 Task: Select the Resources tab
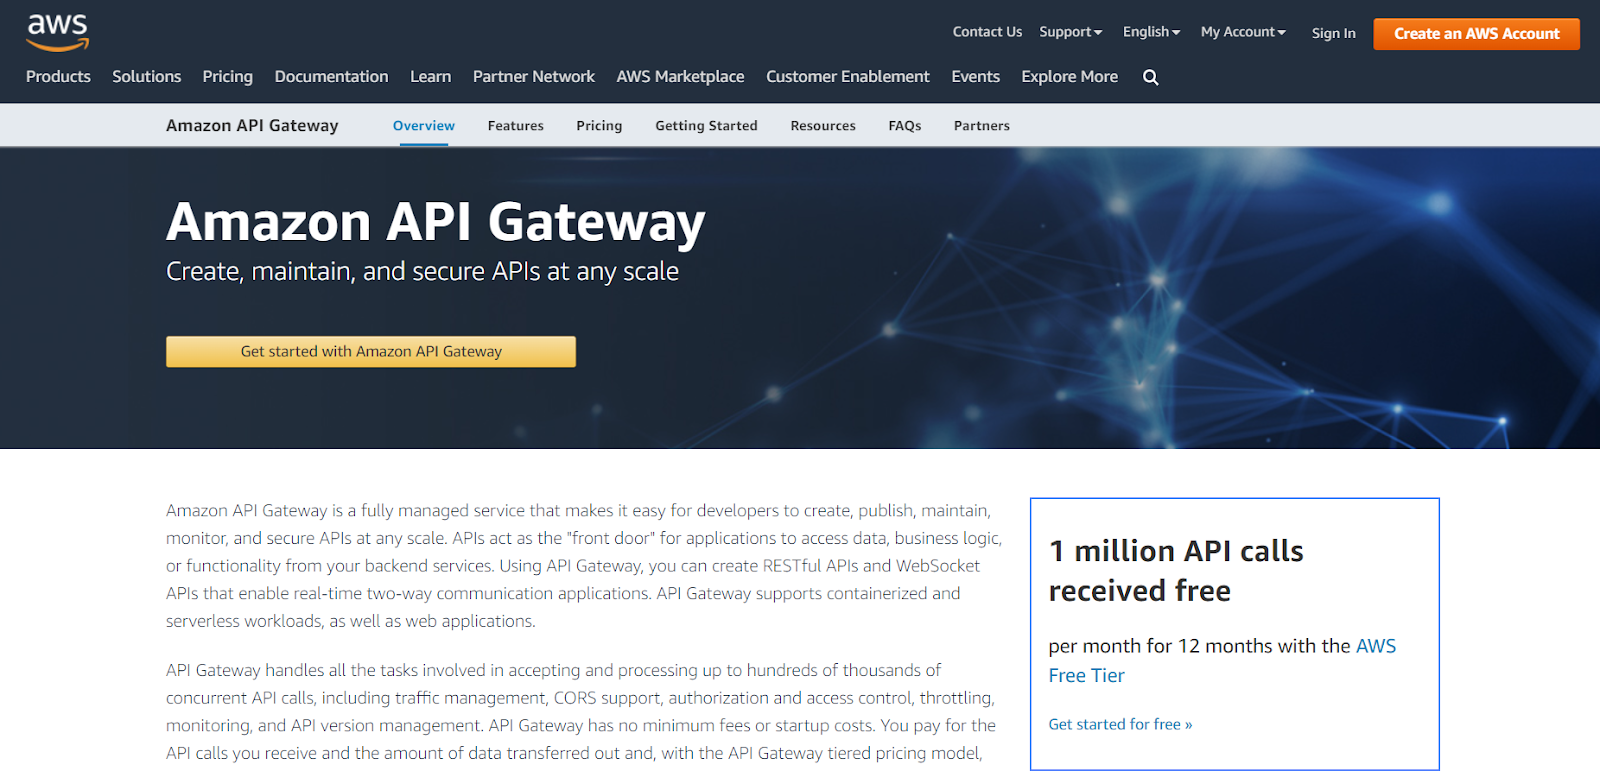click(823, 126)
